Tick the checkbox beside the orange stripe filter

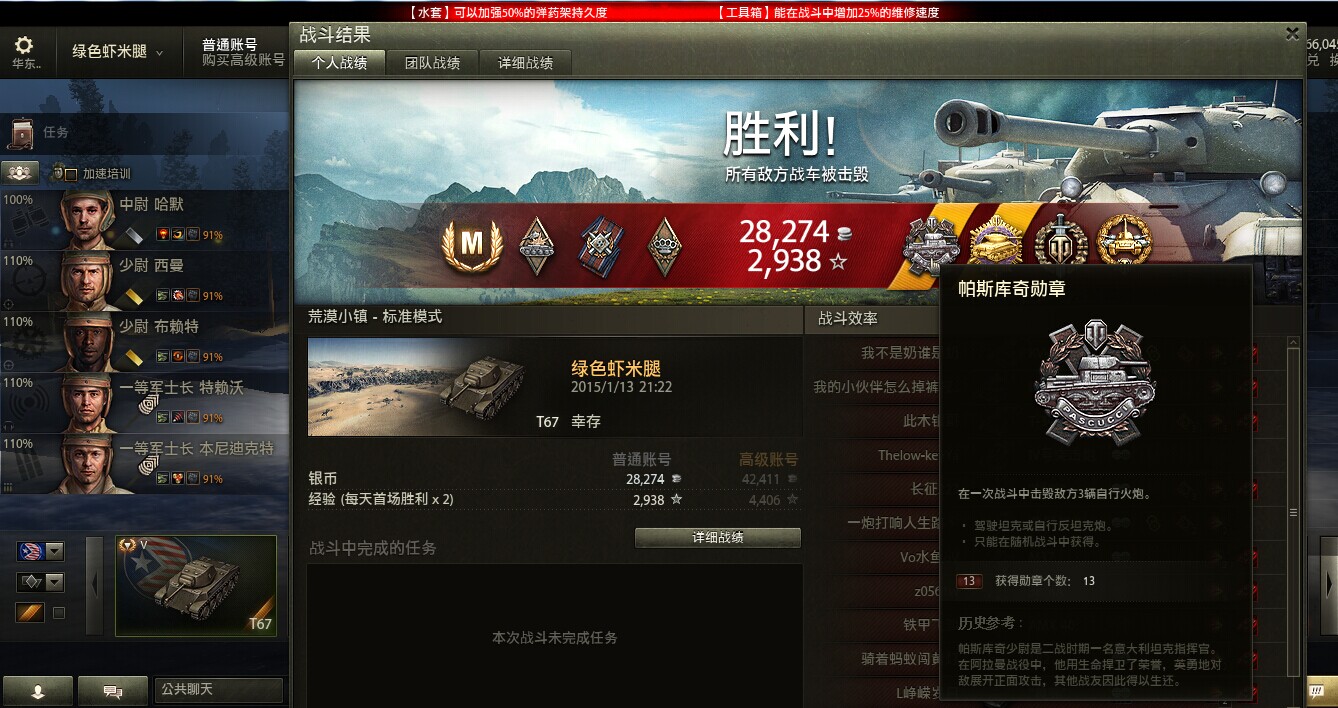pyautogui.click(x=59, y=613)
